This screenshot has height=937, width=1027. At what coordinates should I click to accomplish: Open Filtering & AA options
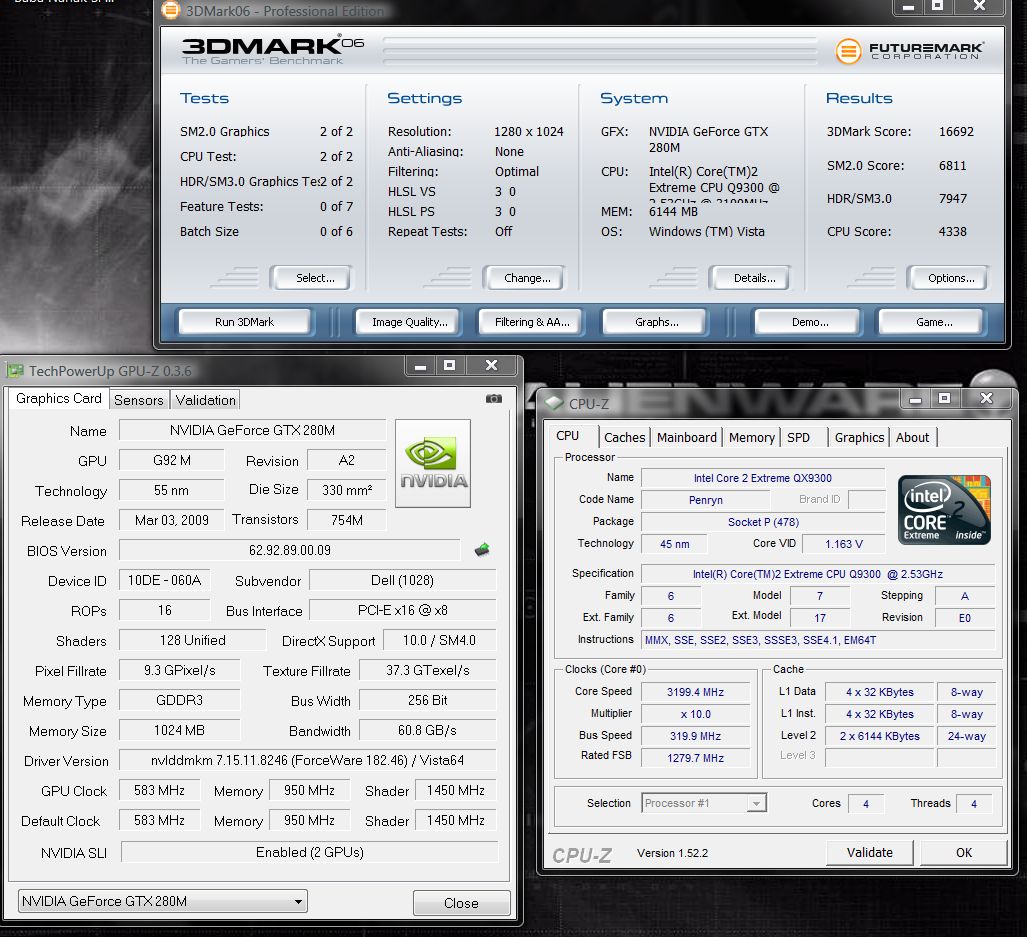532,322
